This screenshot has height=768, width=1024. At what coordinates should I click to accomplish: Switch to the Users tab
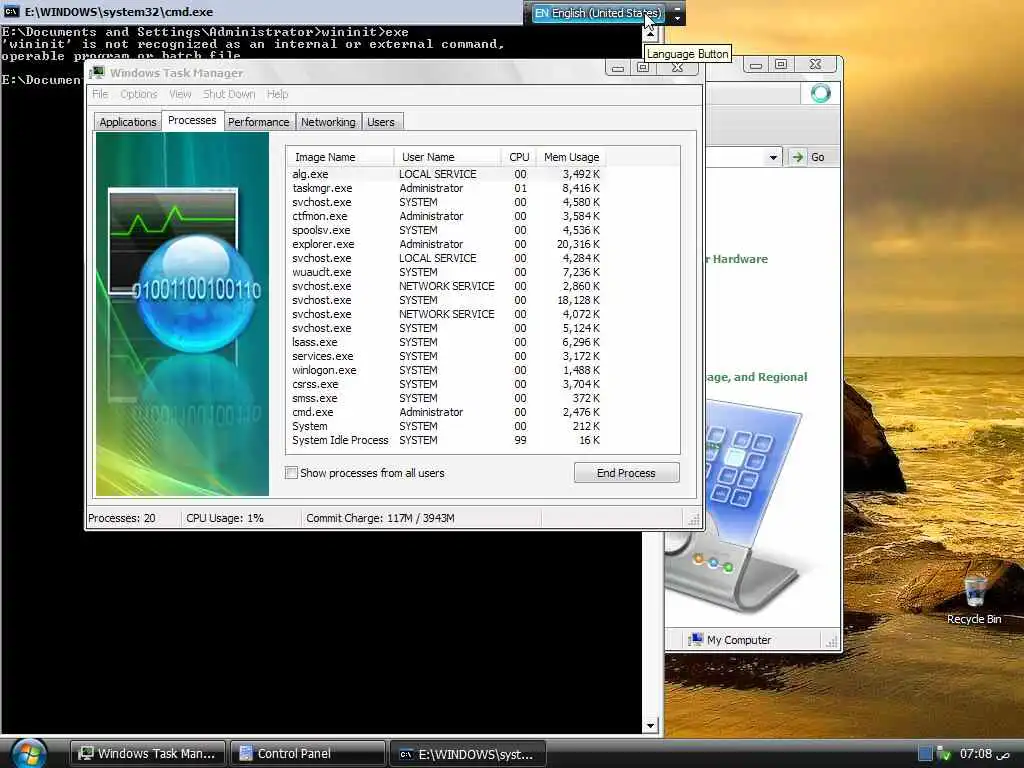[381, 122]
